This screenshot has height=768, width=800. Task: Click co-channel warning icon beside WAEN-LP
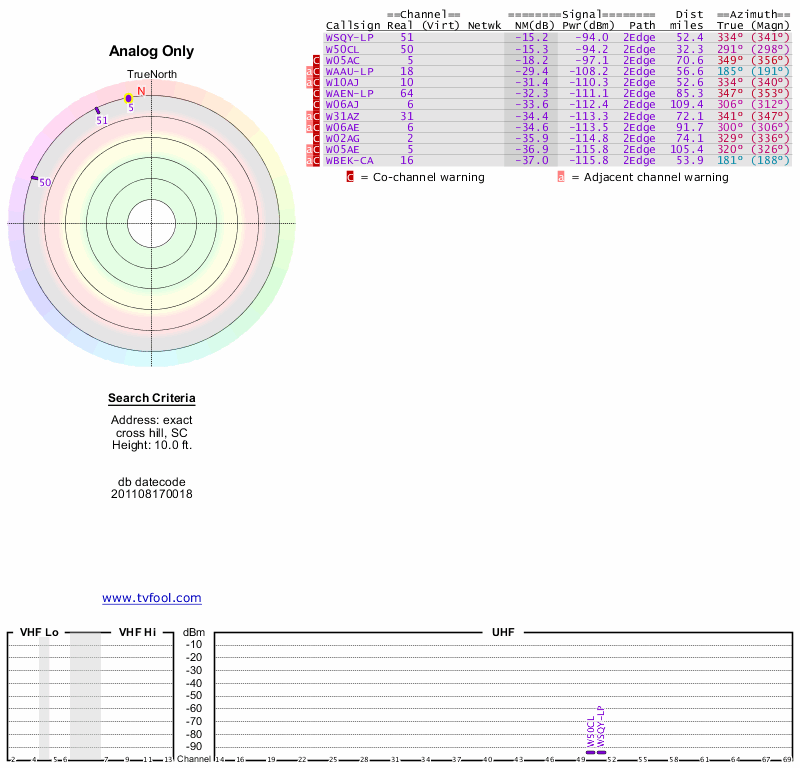pyautogui.click(x=317, y=93)
